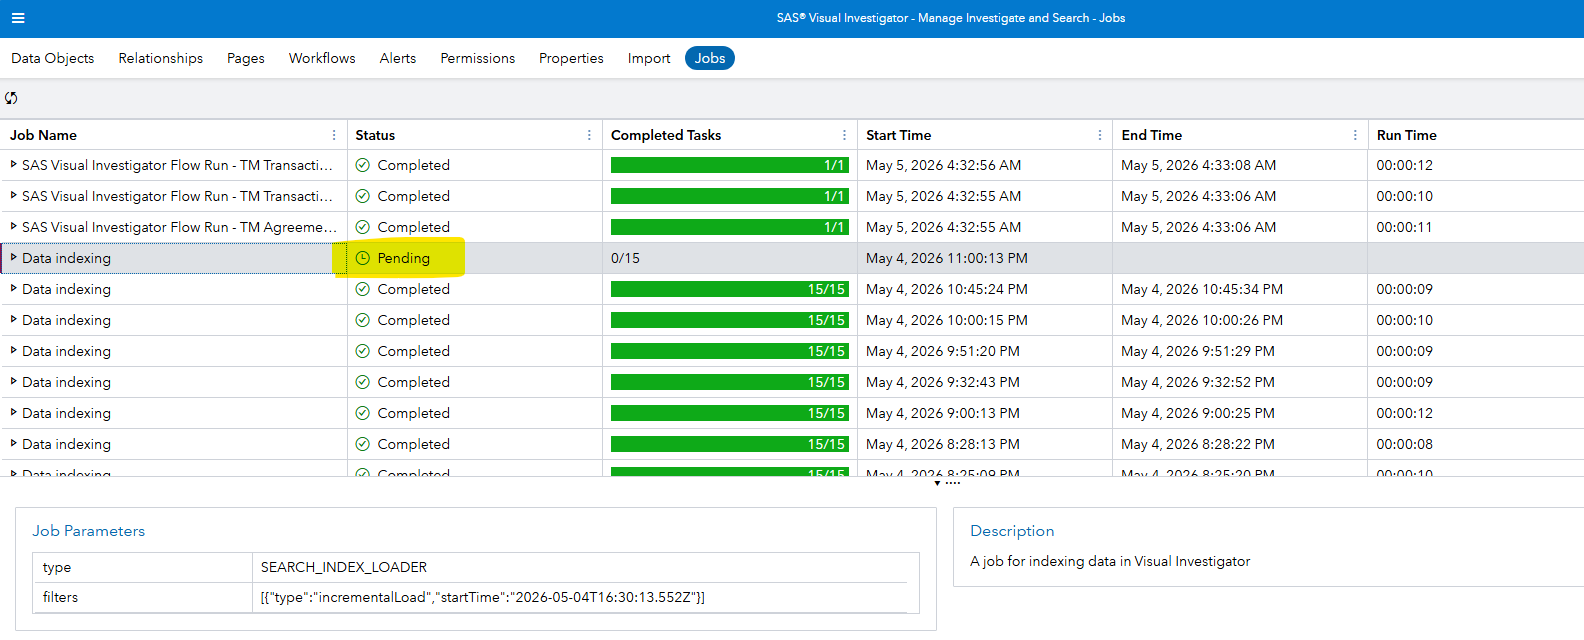Click end time May 5, 2026 4:33:08 AM

(1199, 165)
